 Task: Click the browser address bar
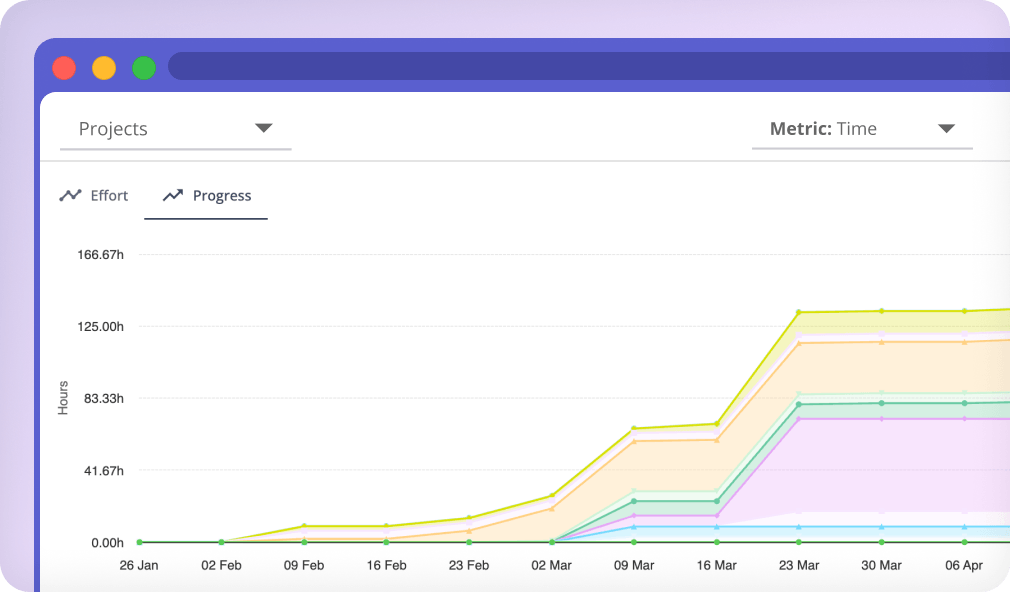(589, 66)
